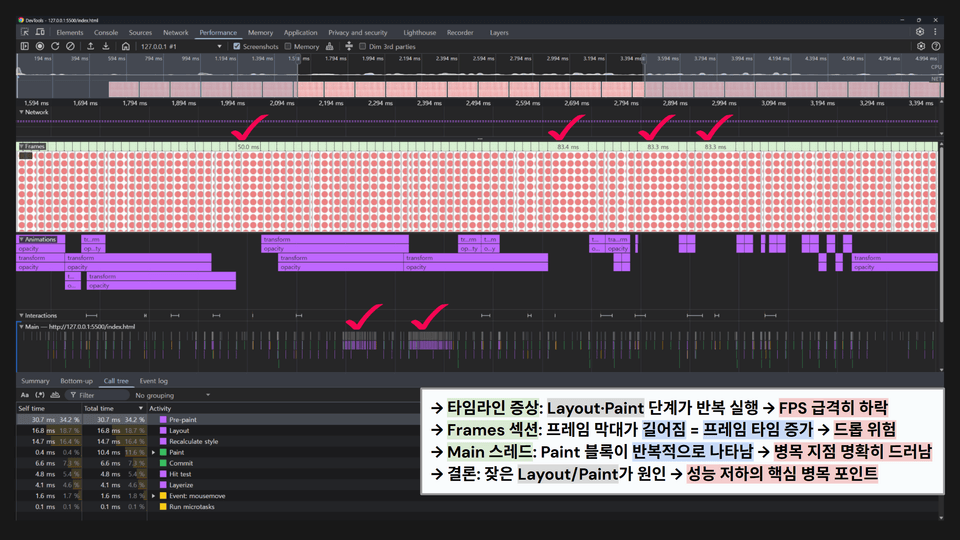The width and height of the screenshot is (960, 540).
Task: Select the Pre-paint activity row
Action: click(218, 419)
